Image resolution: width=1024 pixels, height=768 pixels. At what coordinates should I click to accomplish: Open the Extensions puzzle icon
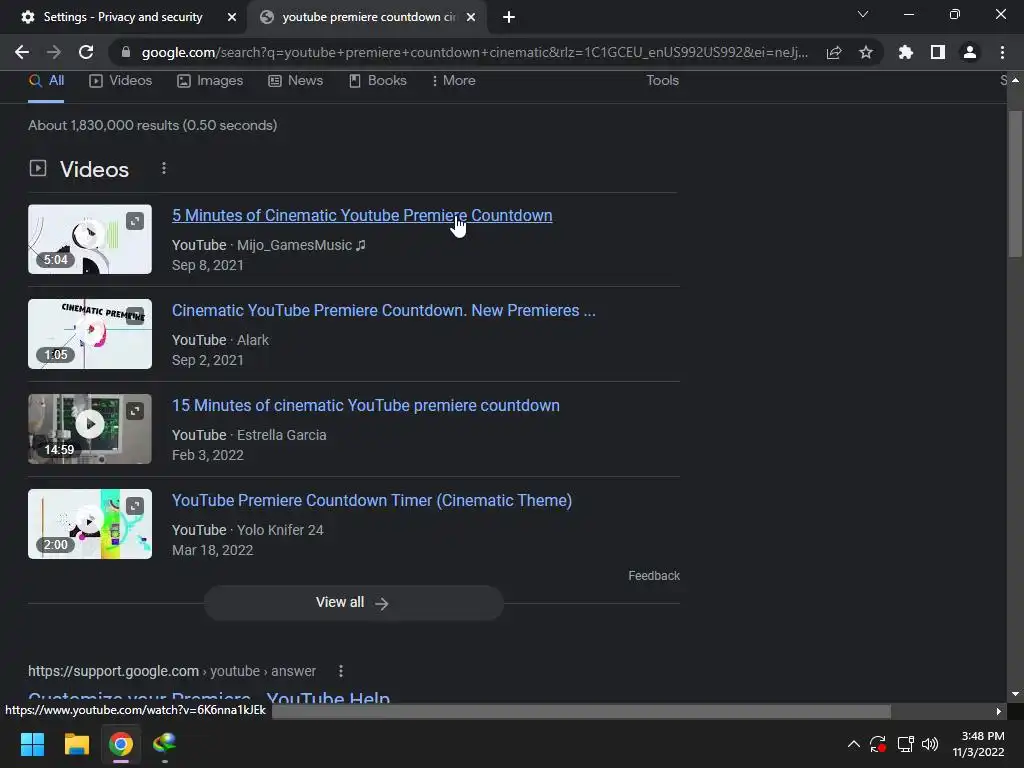(x=906, y=52)
